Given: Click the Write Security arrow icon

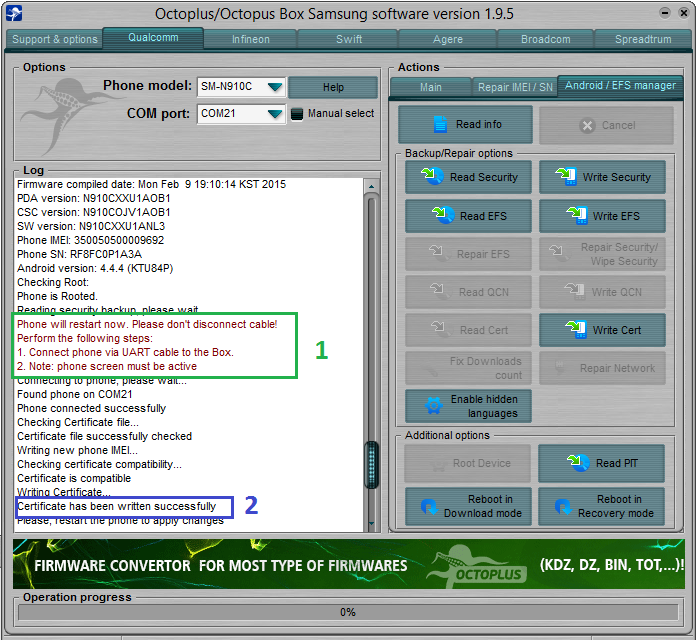Looking at the screenshot, I should pos(566,176).
